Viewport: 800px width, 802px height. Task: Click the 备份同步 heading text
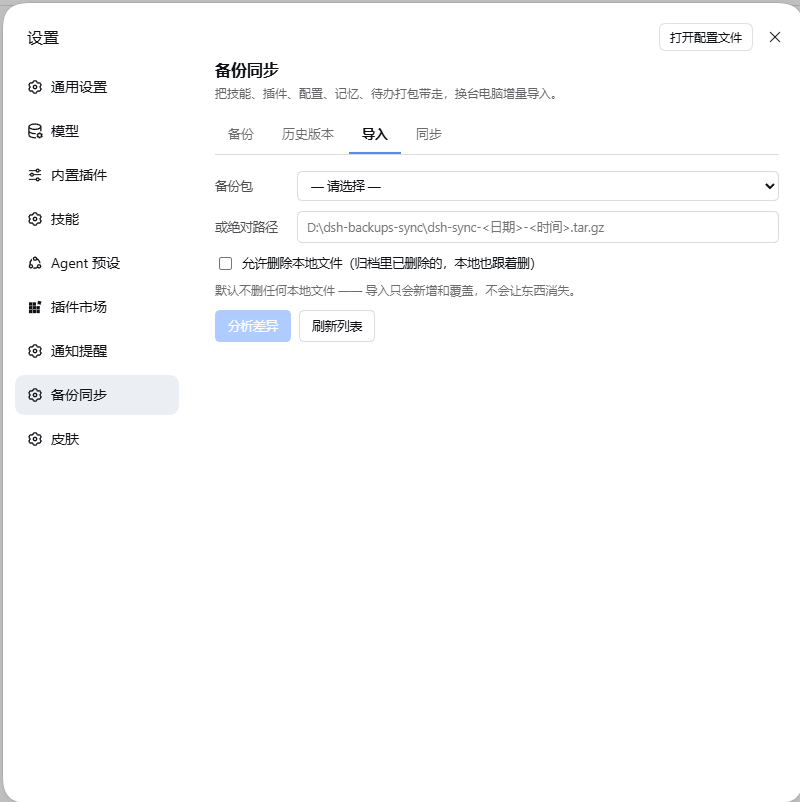pyautogui.click(x=247, y=70)
